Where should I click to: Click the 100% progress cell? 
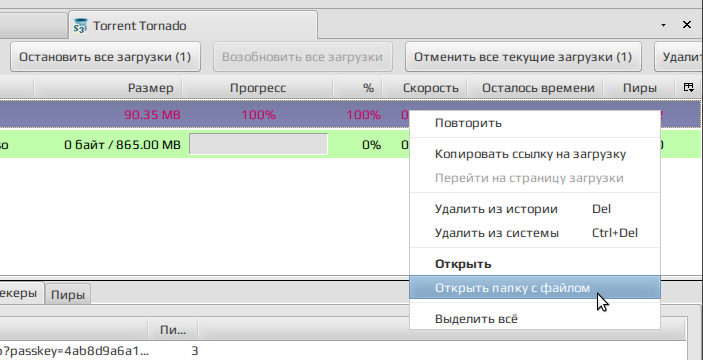258,115
